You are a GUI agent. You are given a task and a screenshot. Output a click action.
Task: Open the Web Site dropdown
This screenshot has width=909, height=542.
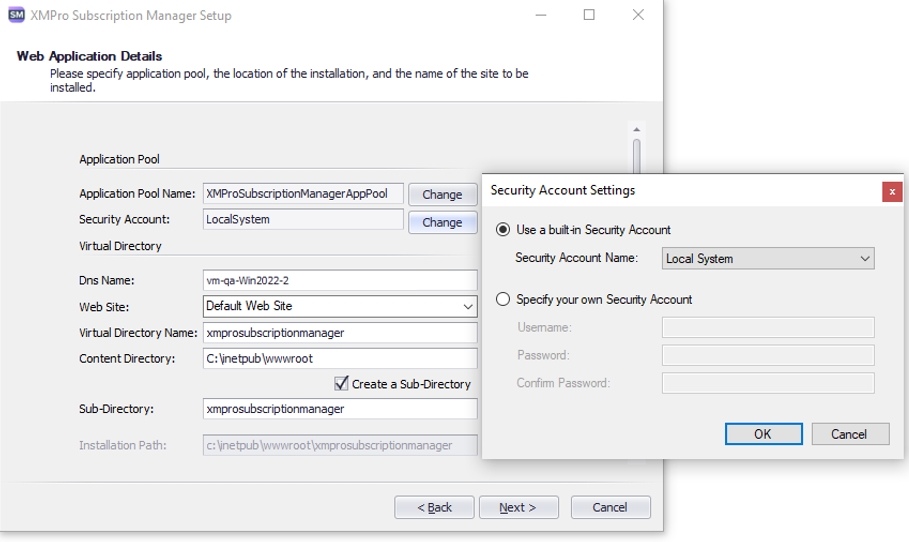pyautogui.click(x=340, y=306)
